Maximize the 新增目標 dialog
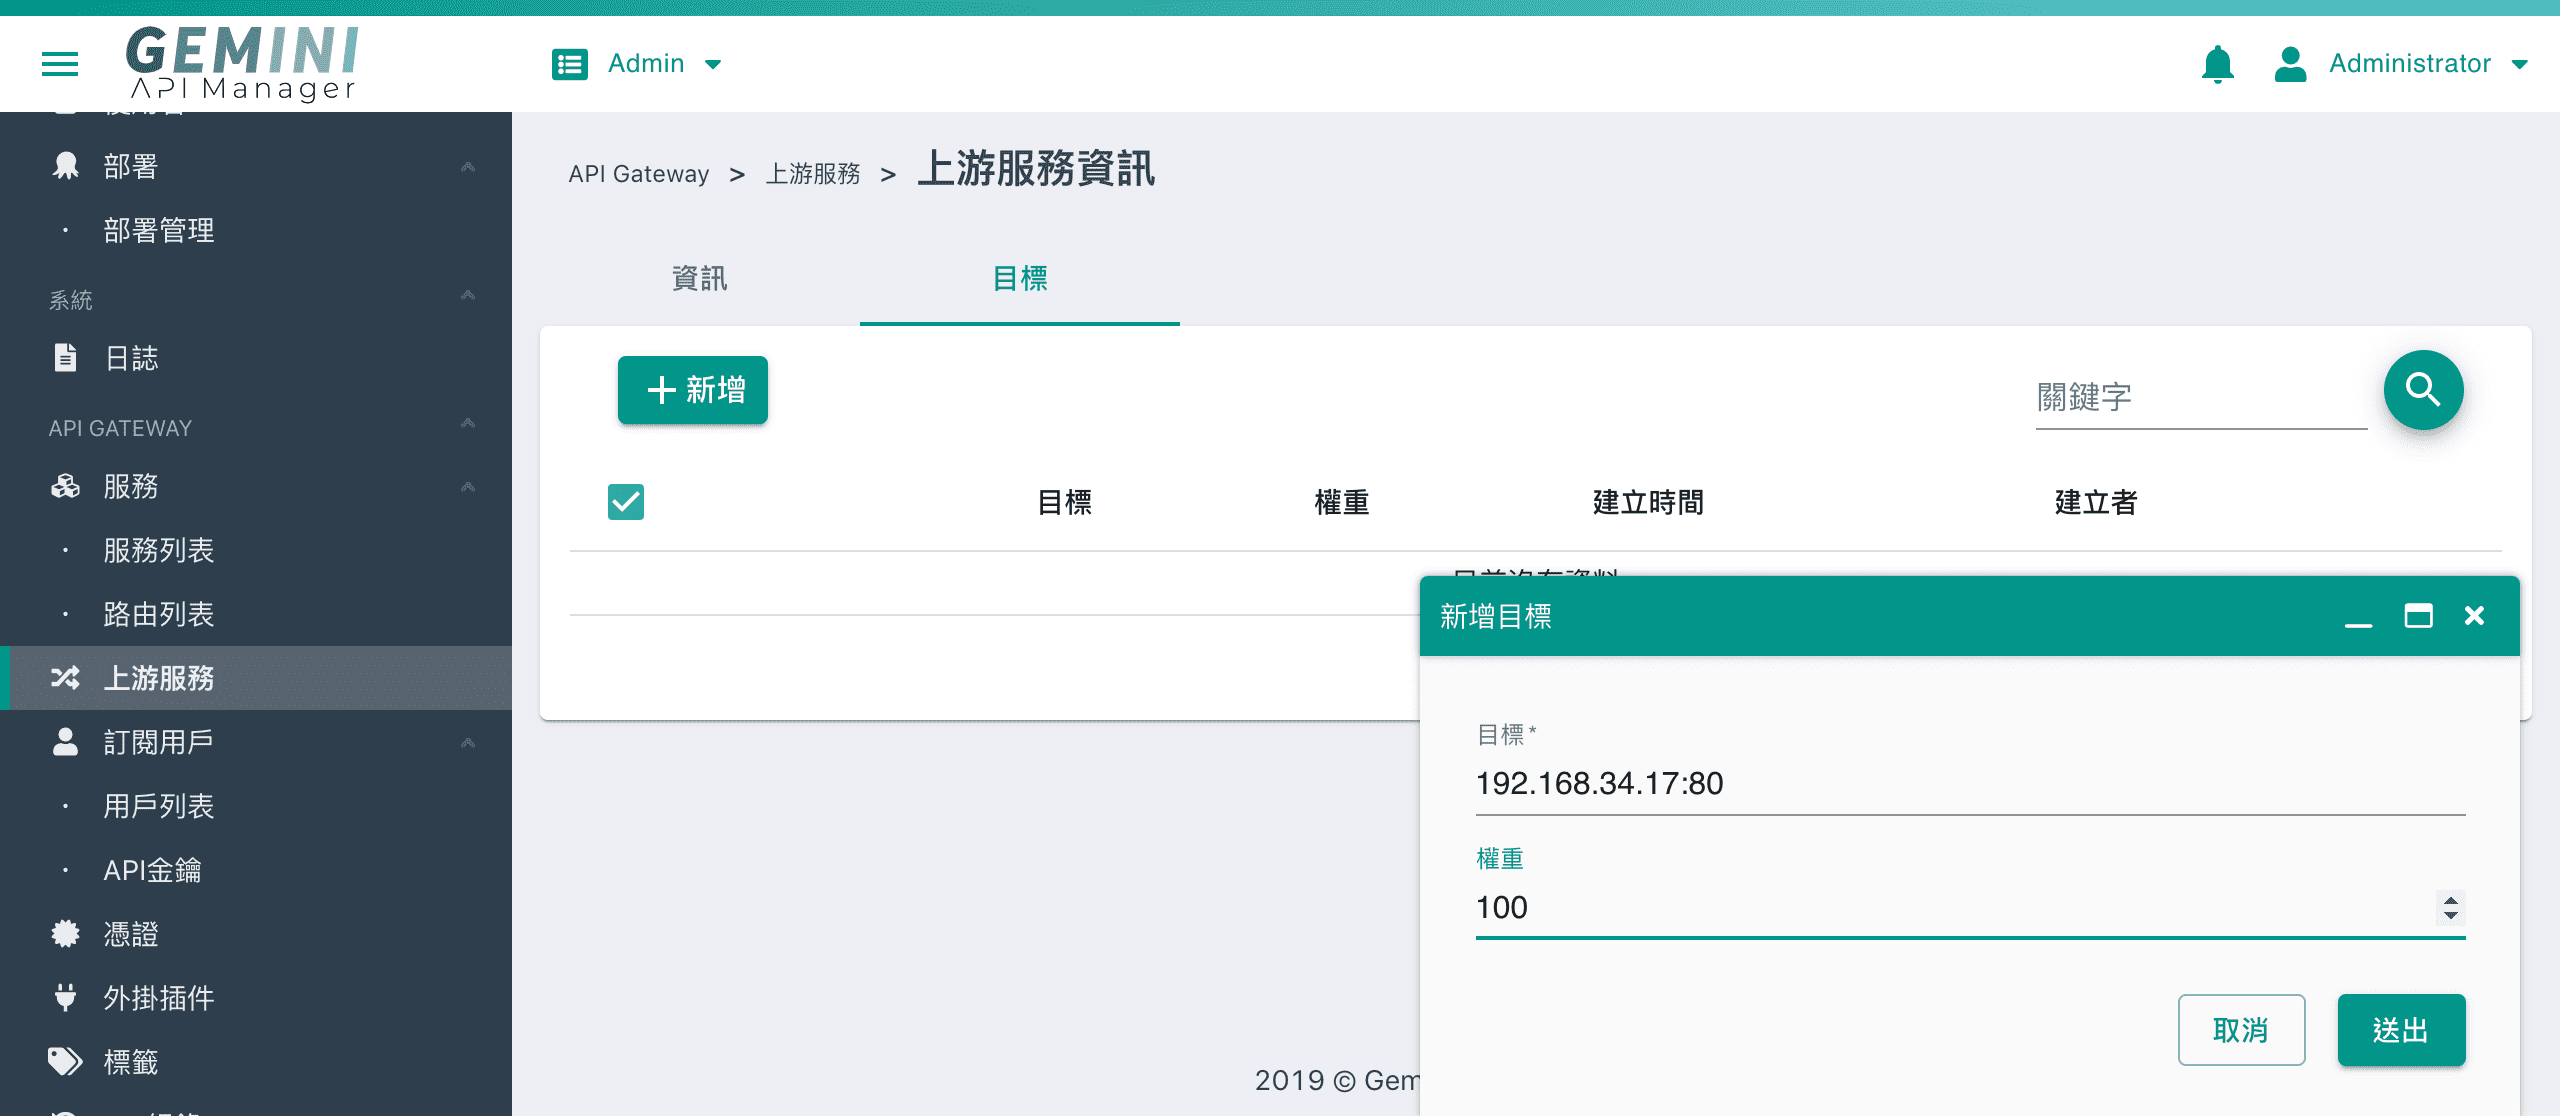Screen dimensions: 2560x1116 2418,616
